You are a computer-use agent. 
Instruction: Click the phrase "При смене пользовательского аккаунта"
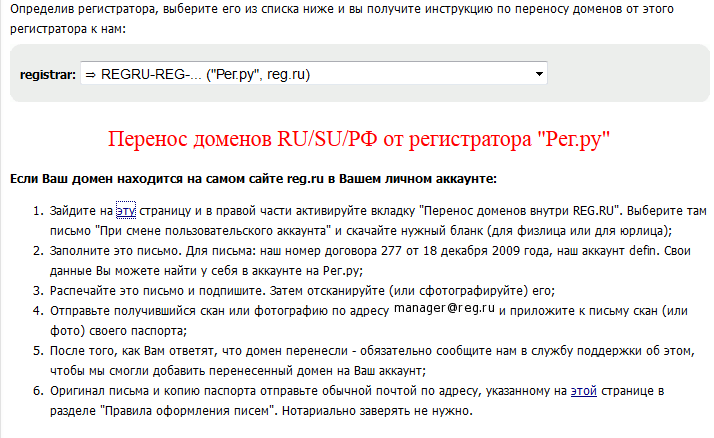pos(213,231)
